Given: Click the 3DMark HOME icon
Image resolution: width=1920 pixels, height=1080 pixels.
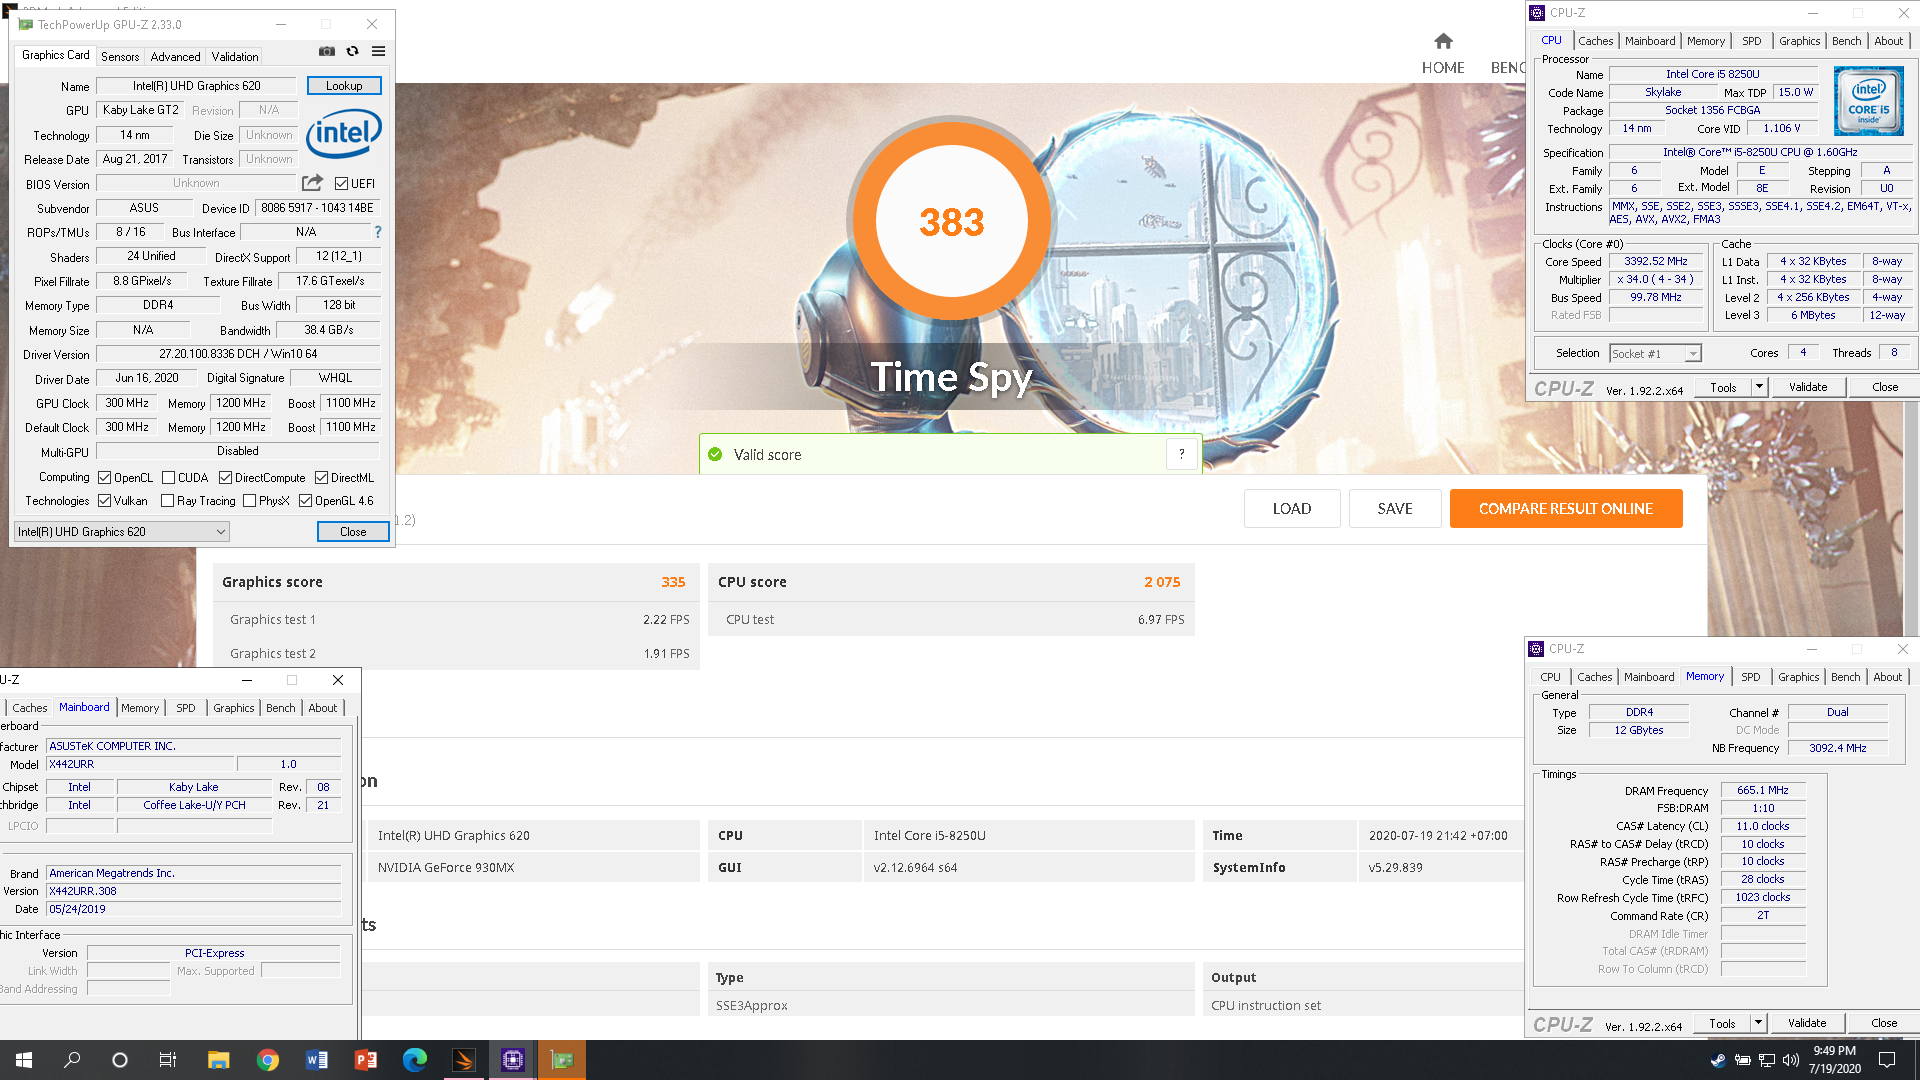Looking at the screenshot, I should (1443, 41).
